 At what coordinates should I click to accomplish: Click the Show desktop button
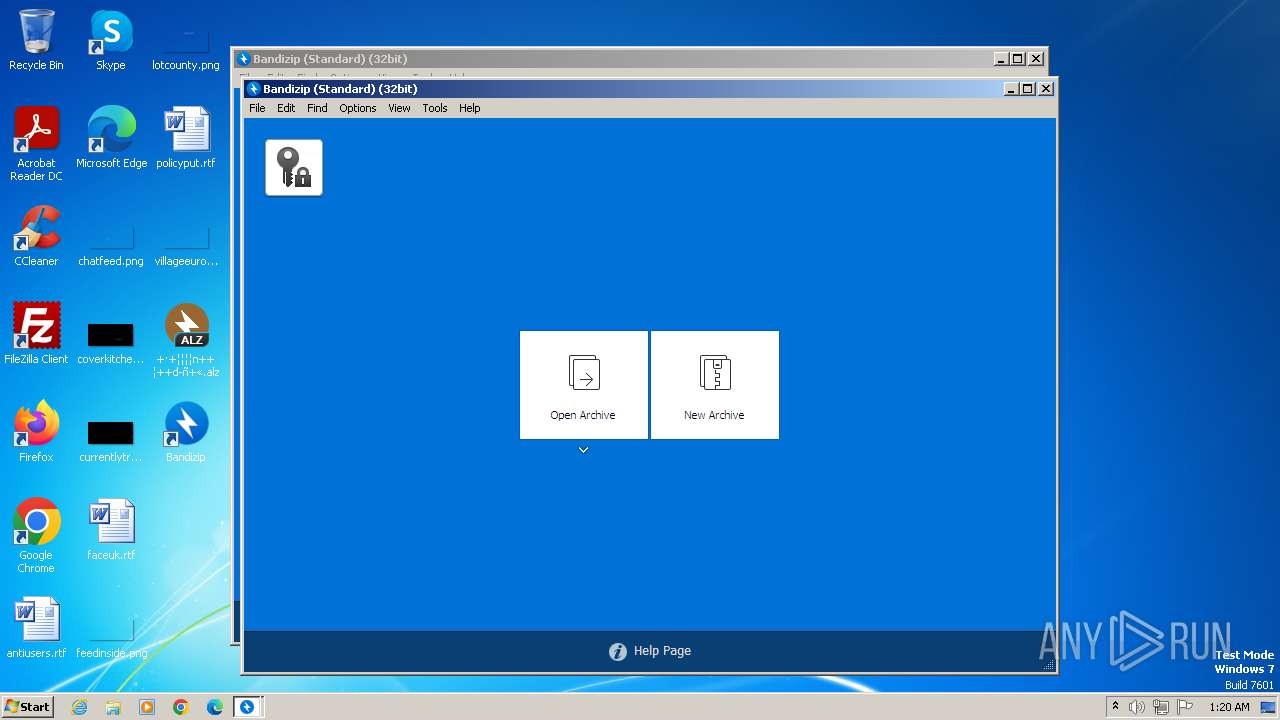pyautogui.click(x=1269, y=707)
